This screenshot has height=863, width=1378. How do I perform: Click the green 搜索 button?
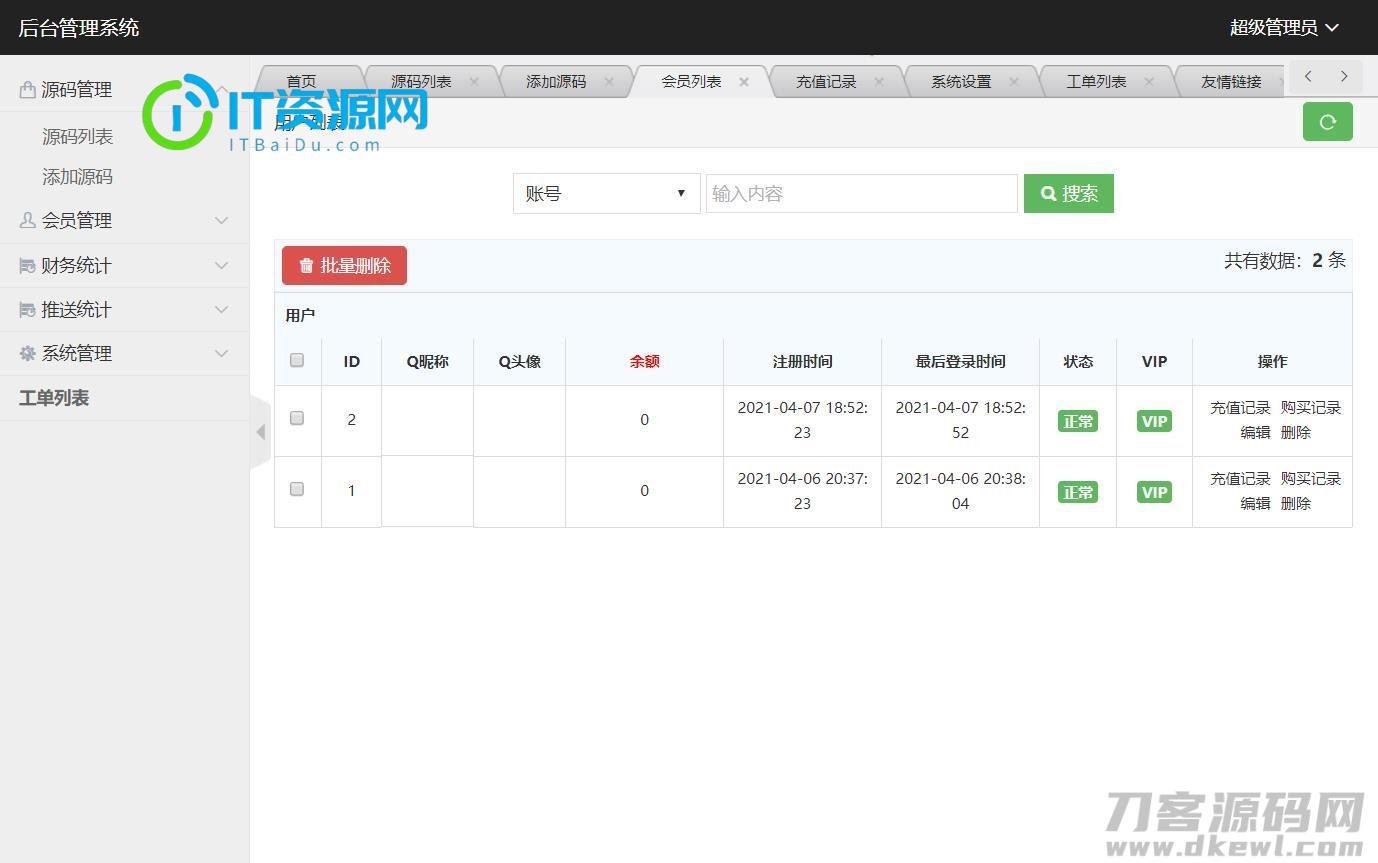pyautogui.click(x=1068, y=194)
